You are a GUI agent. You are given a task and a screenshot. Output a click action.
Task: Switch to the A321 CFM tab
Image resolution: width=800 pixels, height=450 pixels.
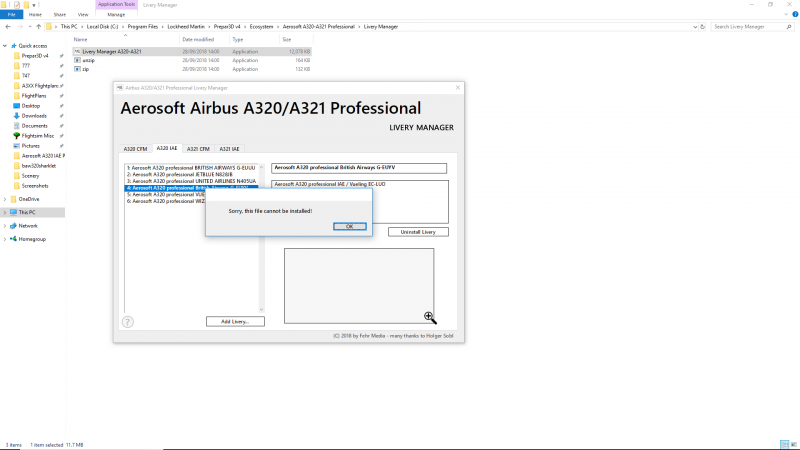click(198, 149)
